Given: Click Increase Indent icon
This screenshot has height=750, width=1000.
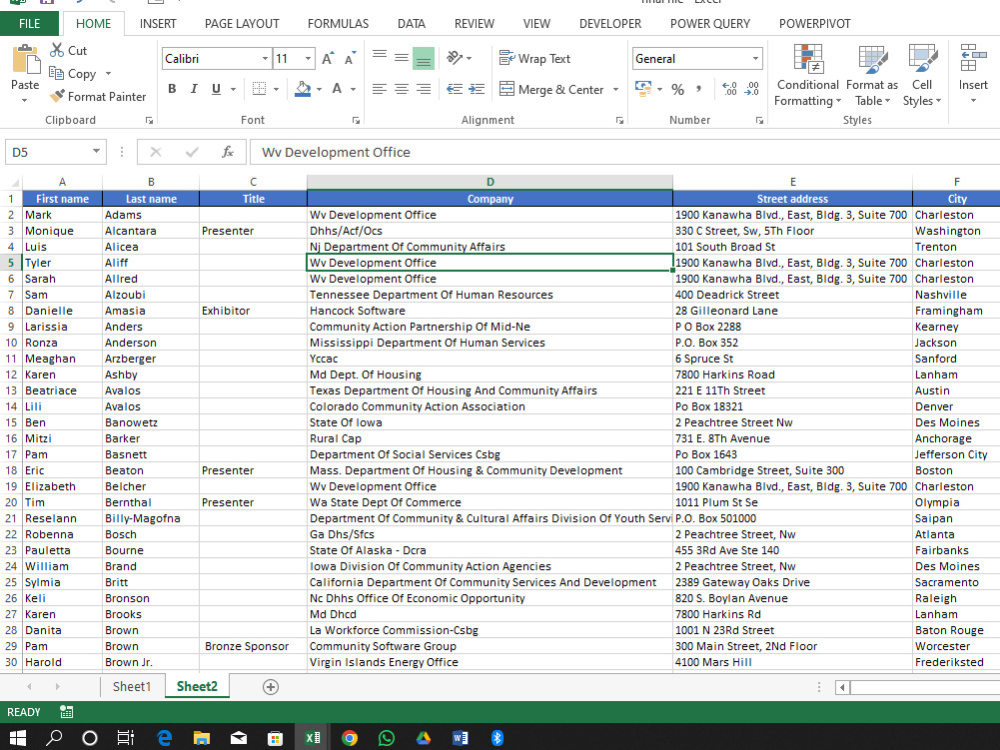Looking at the screenshot, I should 476,89.
